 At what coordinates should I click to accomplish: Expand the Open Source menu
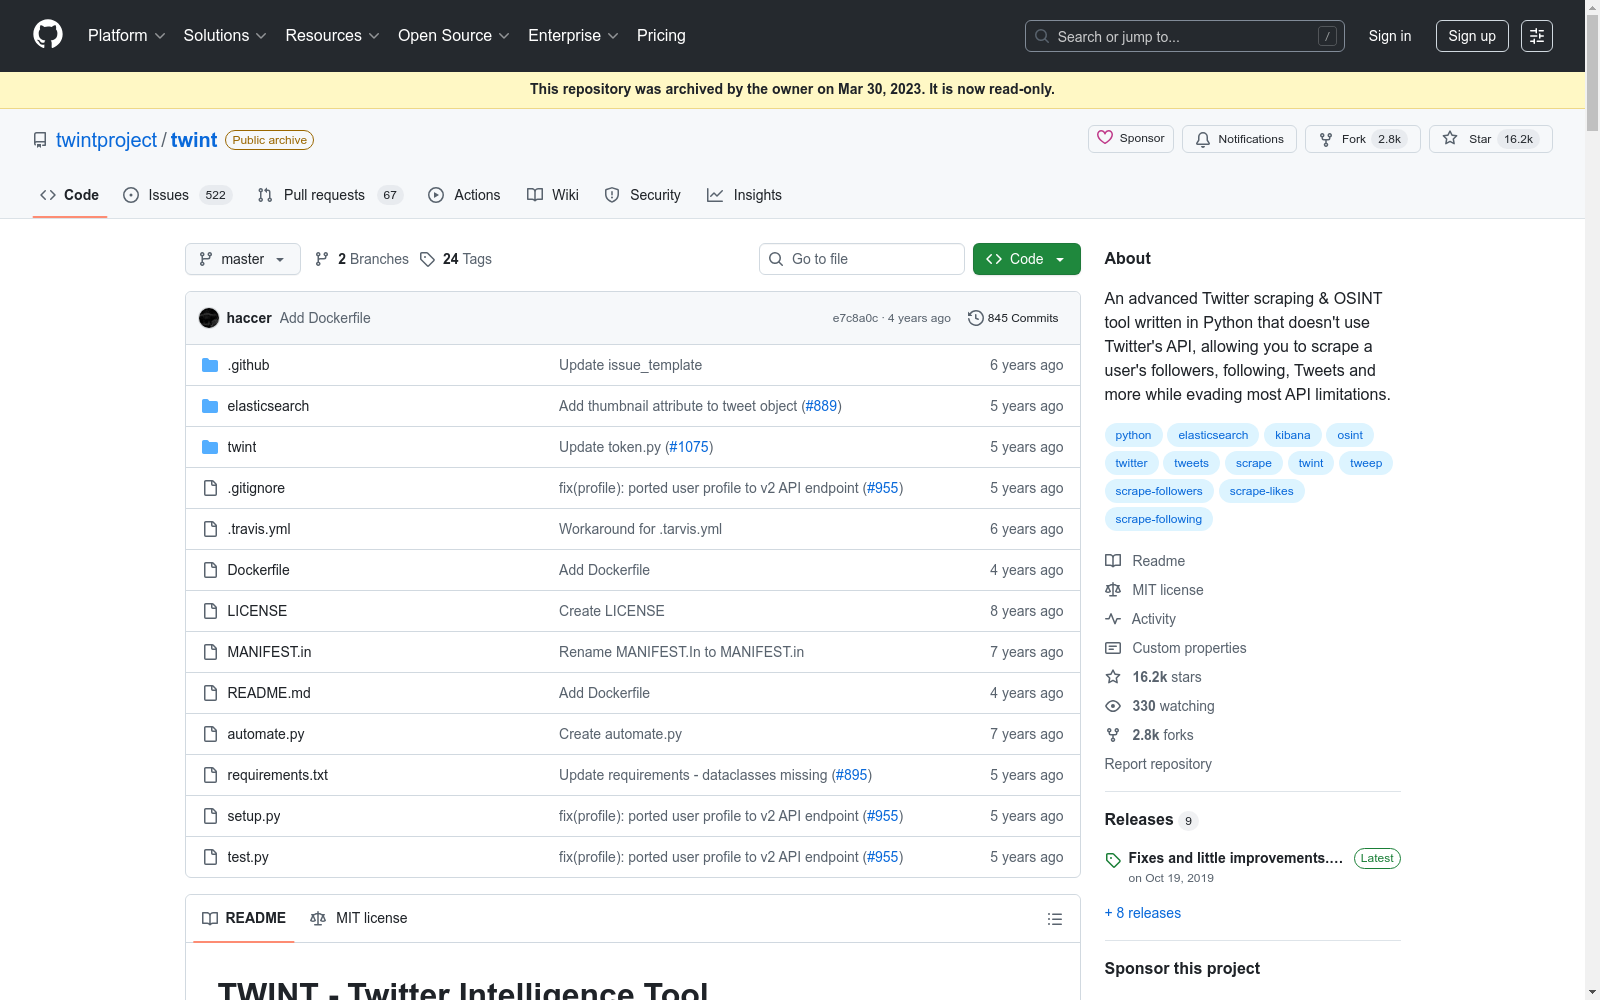click(454, 36)
